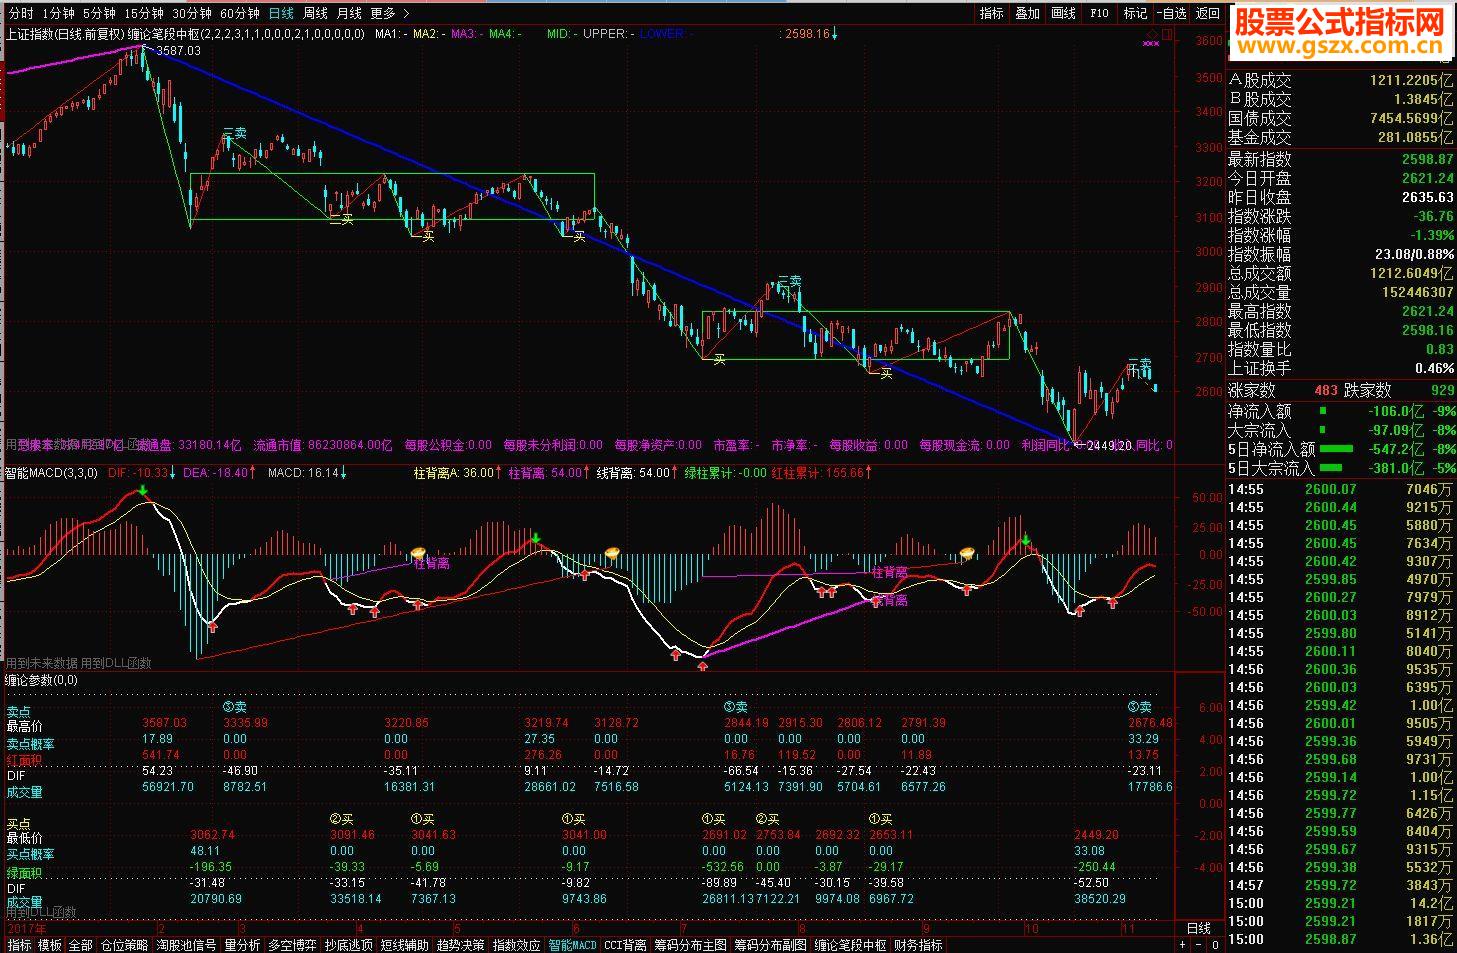This screenshot has width=1457, height=953.
Task: Open the 量分析 tab
Action: tap(242, 945)
